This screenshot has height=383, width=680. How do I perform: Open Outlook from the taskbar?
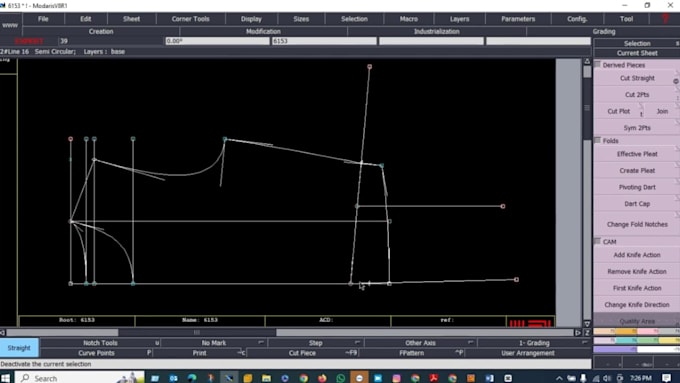point(173,378)
